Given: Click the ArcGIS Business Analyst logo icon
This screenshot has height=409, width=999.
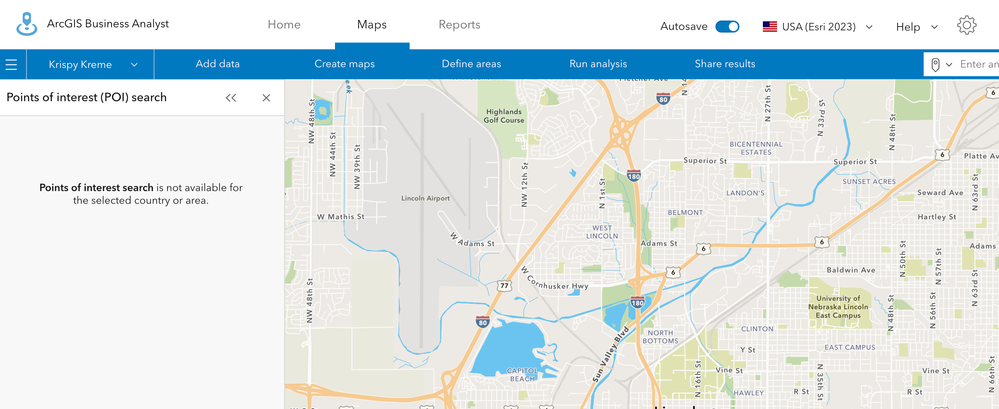Looking at the screenshot, I should [x=25, y=24].
